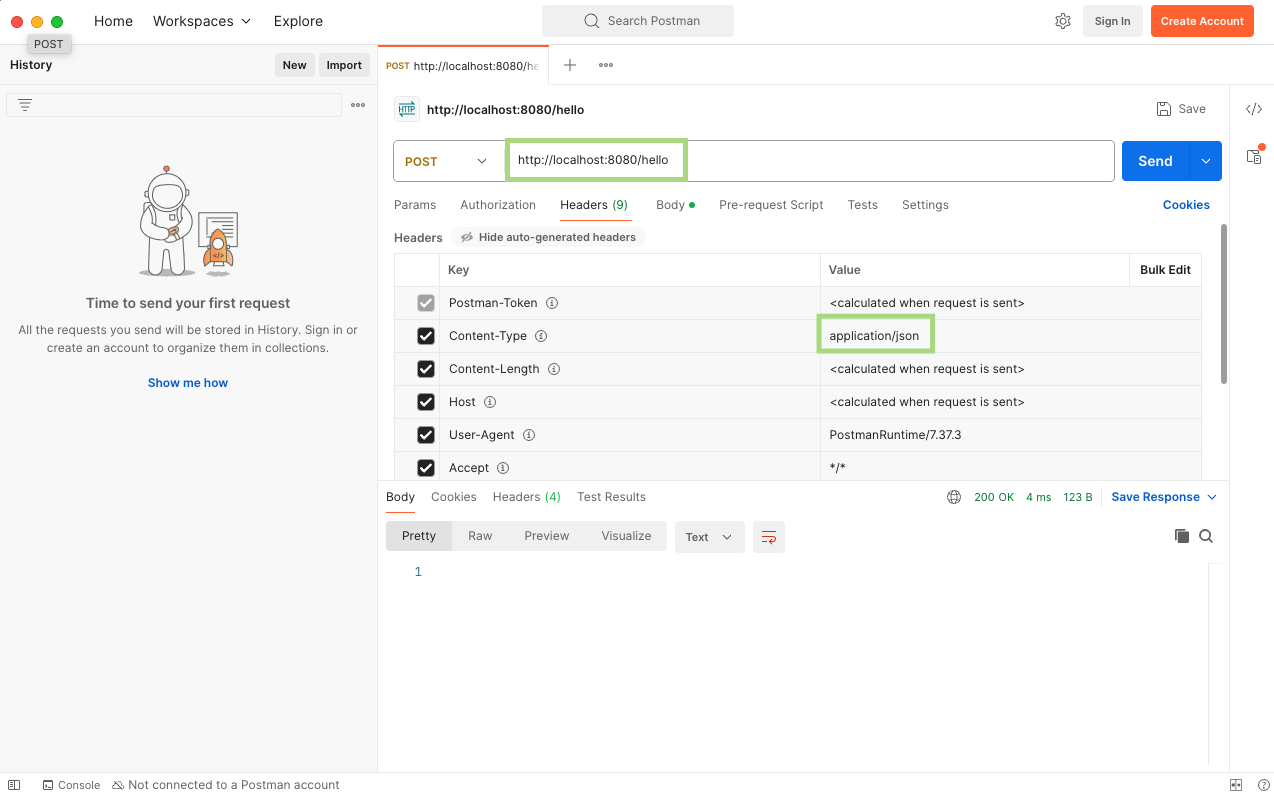Click info icon next to User-Agent
This screenshot has width=1274, height=792.
(x=529, y=435)
